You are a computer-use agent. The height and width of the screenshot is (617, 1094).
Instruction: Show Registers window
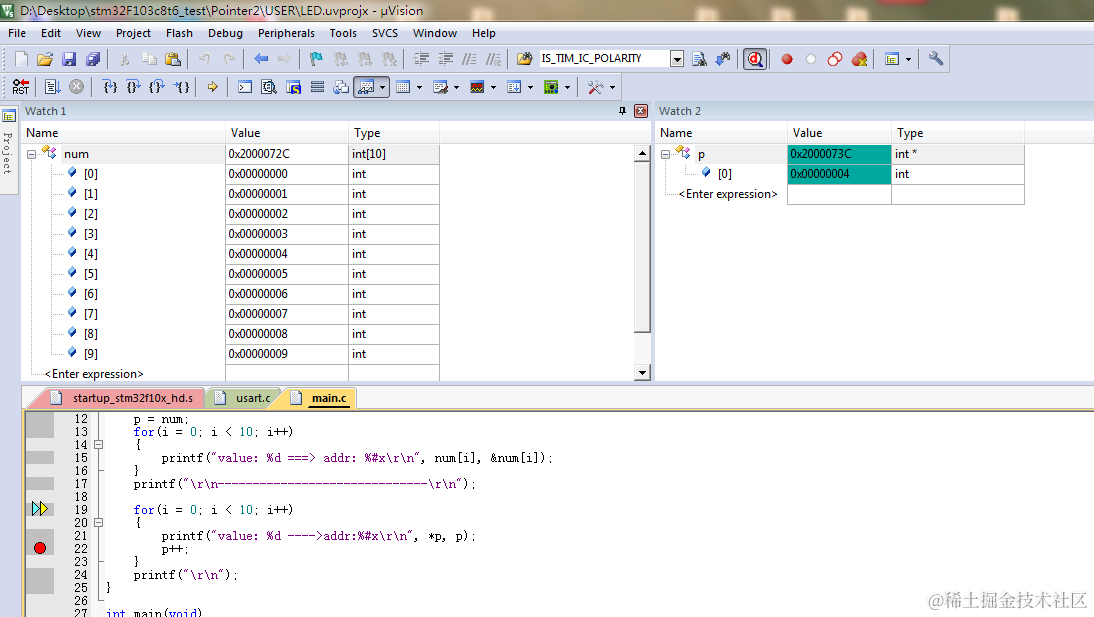point(317,87)
